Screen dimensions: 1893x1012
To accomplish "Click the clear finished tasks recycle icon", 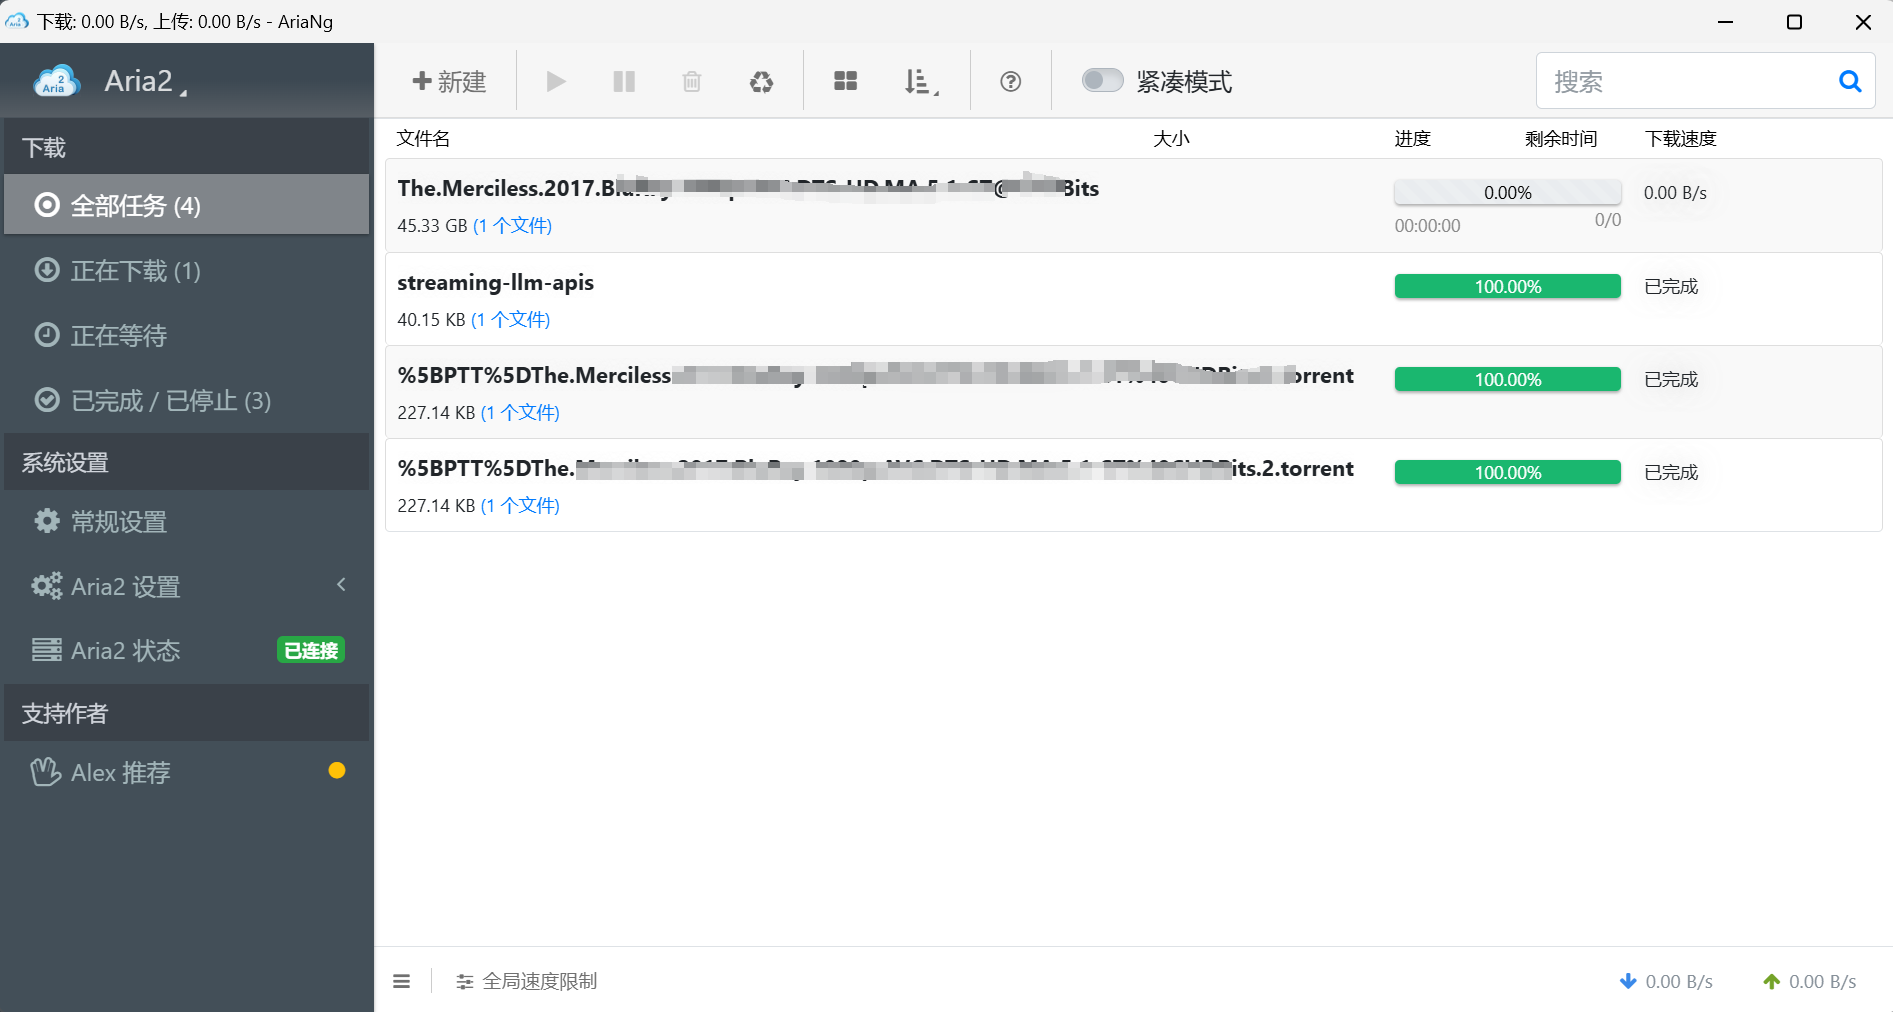I will [x=761, y=81].
